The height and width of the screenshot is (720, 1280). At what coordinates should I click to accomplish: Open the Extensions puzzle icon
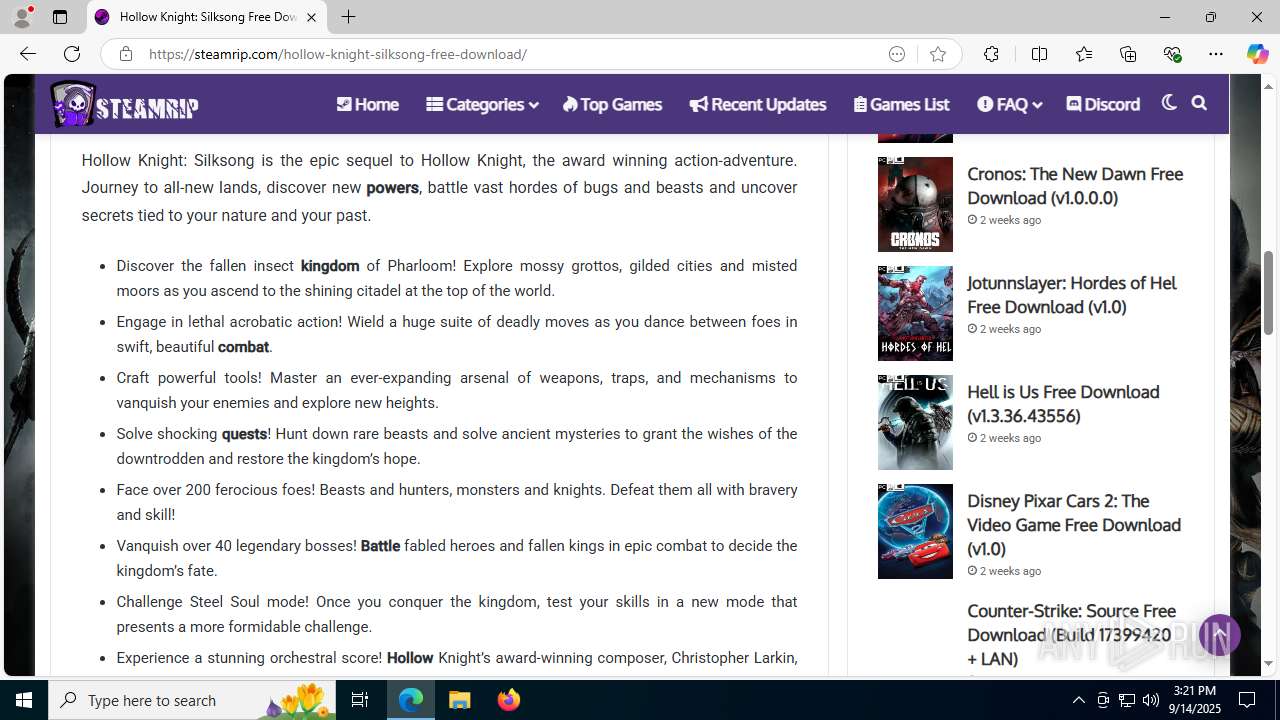[991, 54]
